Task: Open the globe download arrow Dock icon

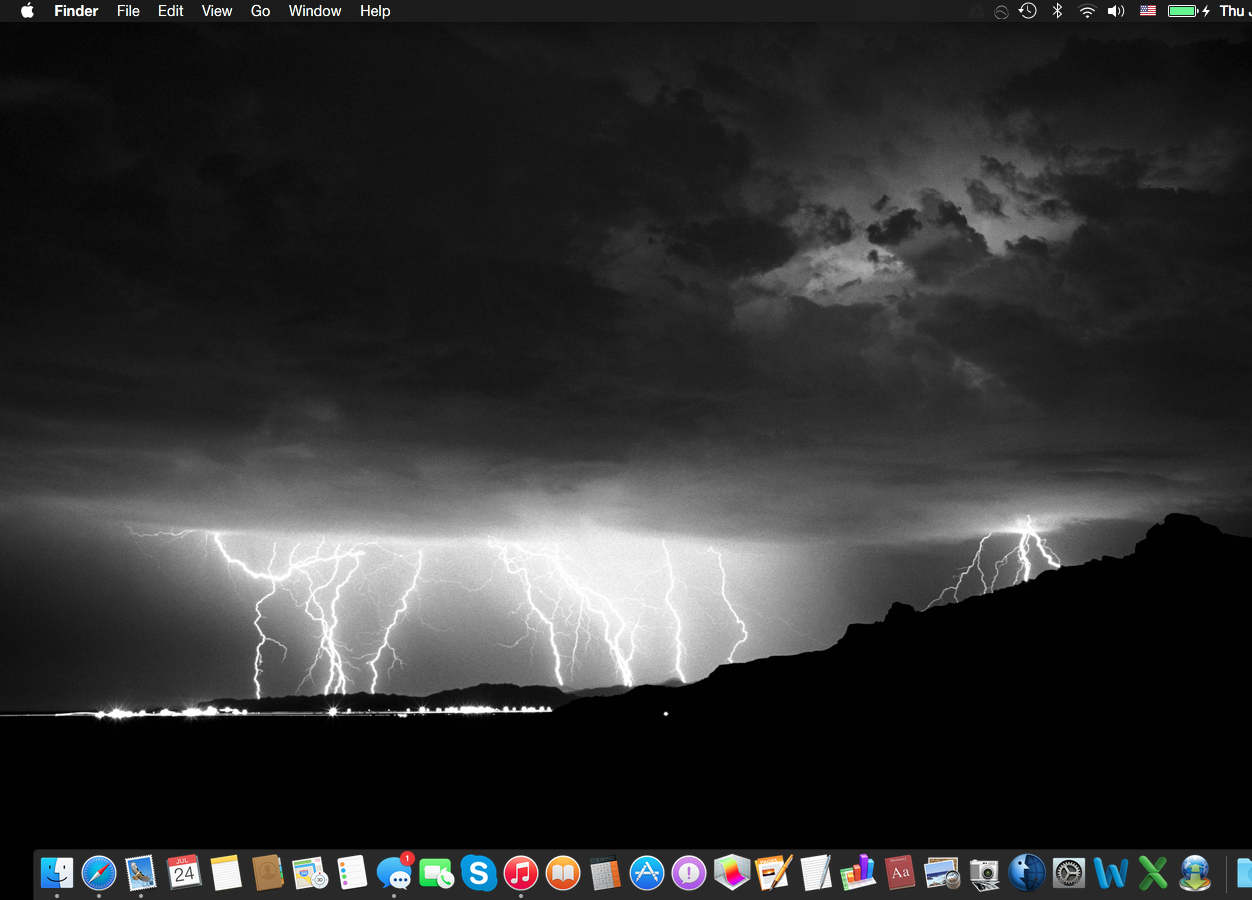Action: tap(1195, 873)
